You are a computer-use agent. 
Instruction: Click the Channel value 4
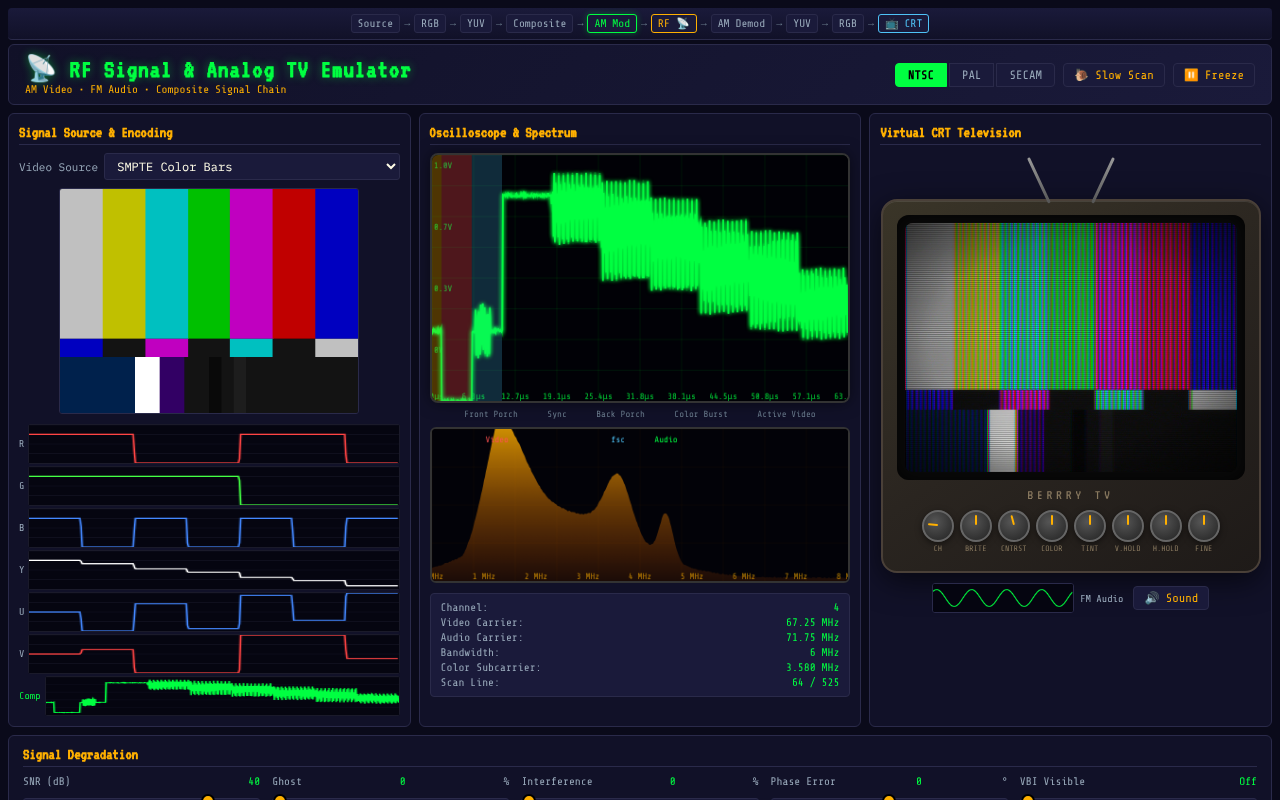click(x=836, y=607)
